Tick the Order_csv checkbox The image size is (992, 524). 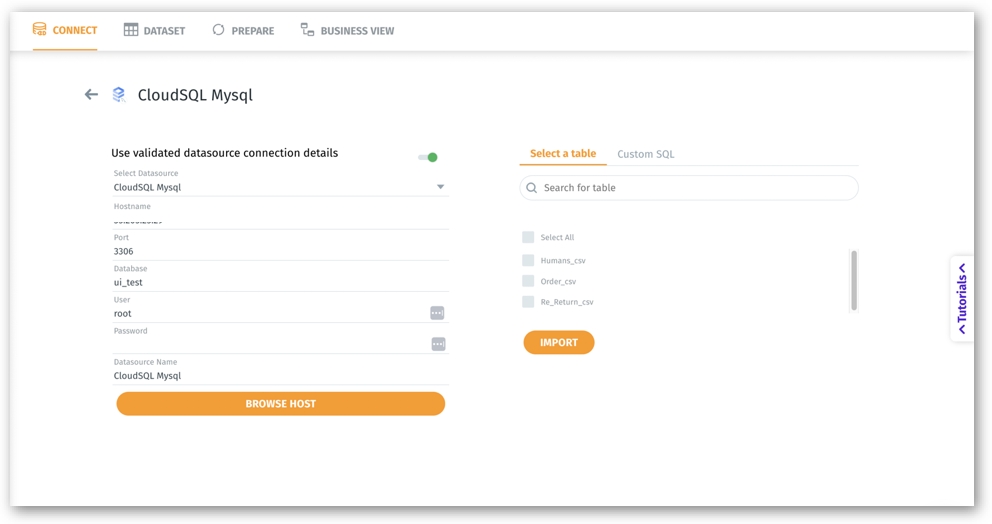[x=528, y=281]
